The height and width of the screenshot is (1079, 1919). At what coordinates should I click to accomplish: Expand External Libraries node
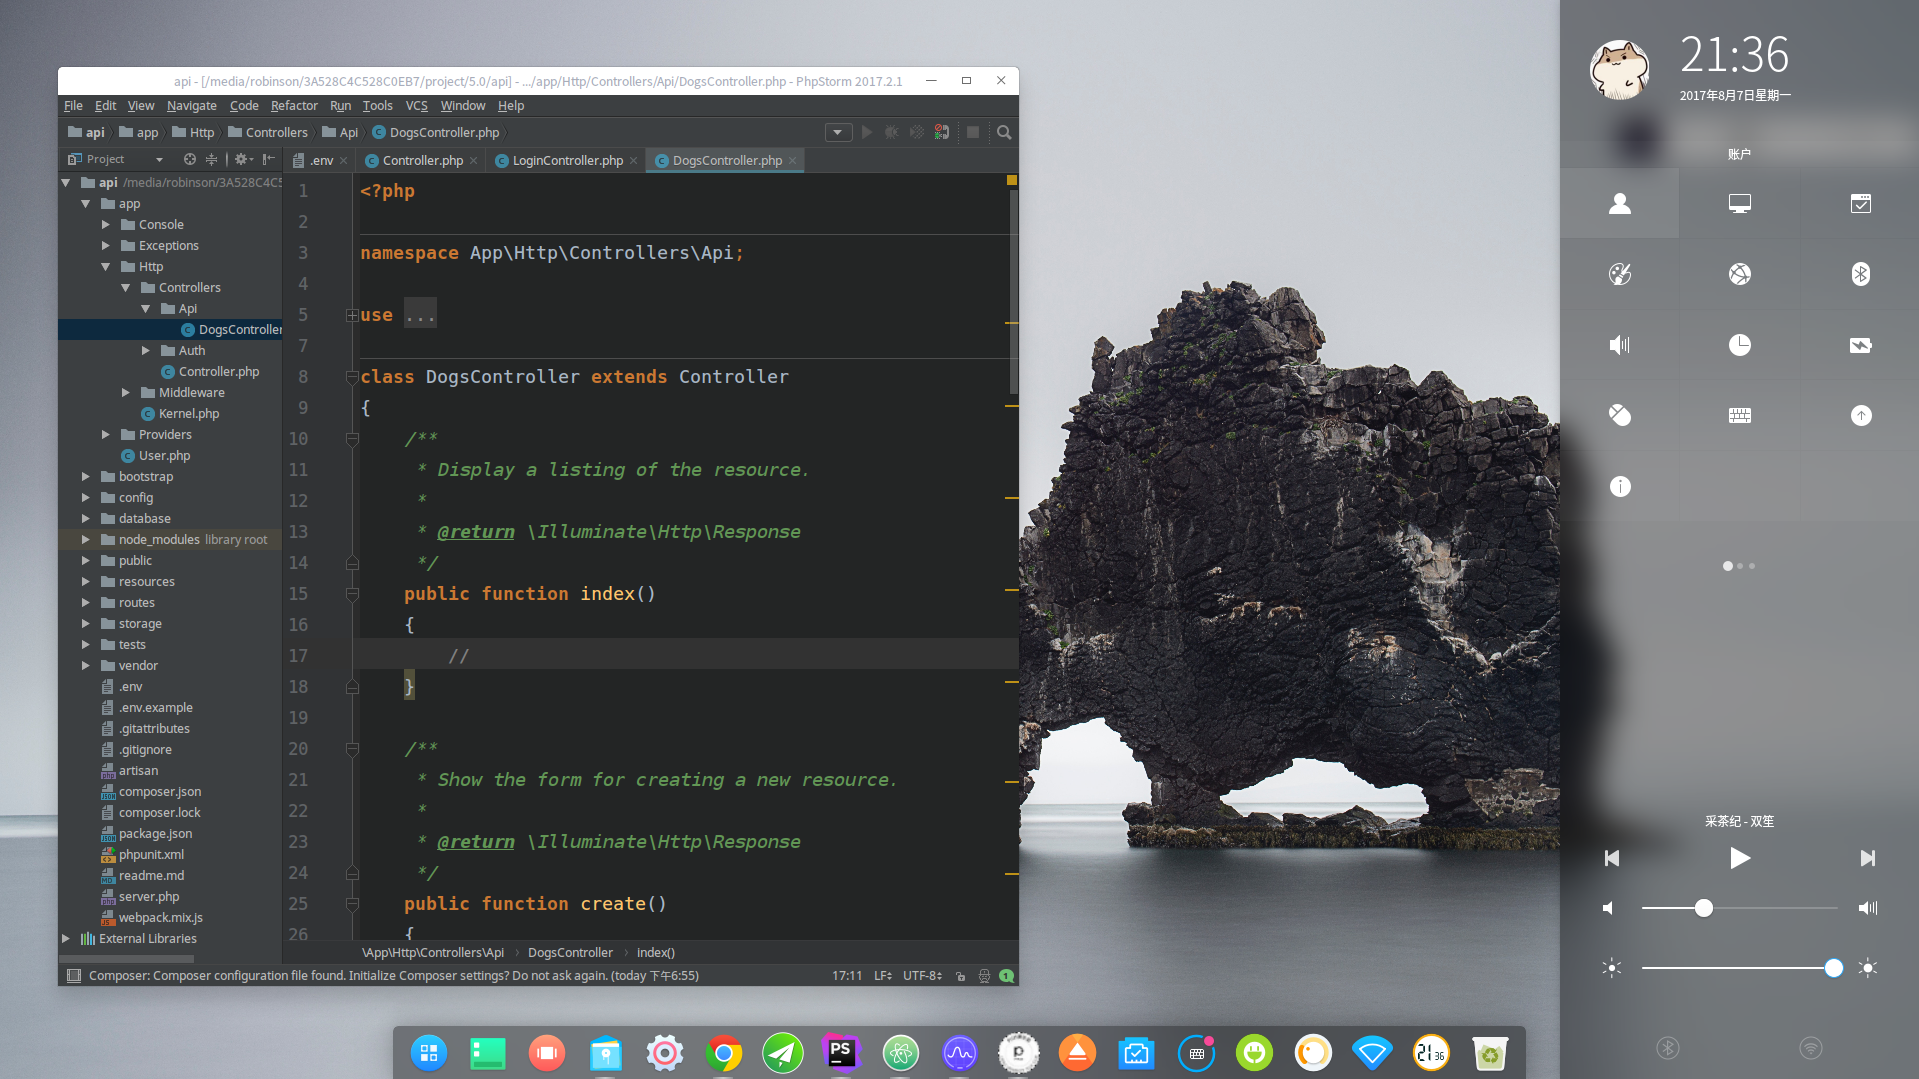tap(66, 939)
